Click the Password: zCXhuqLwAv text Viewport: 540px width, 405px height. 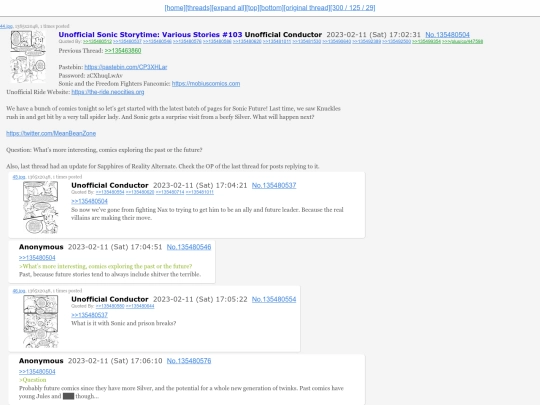[91, 75]
